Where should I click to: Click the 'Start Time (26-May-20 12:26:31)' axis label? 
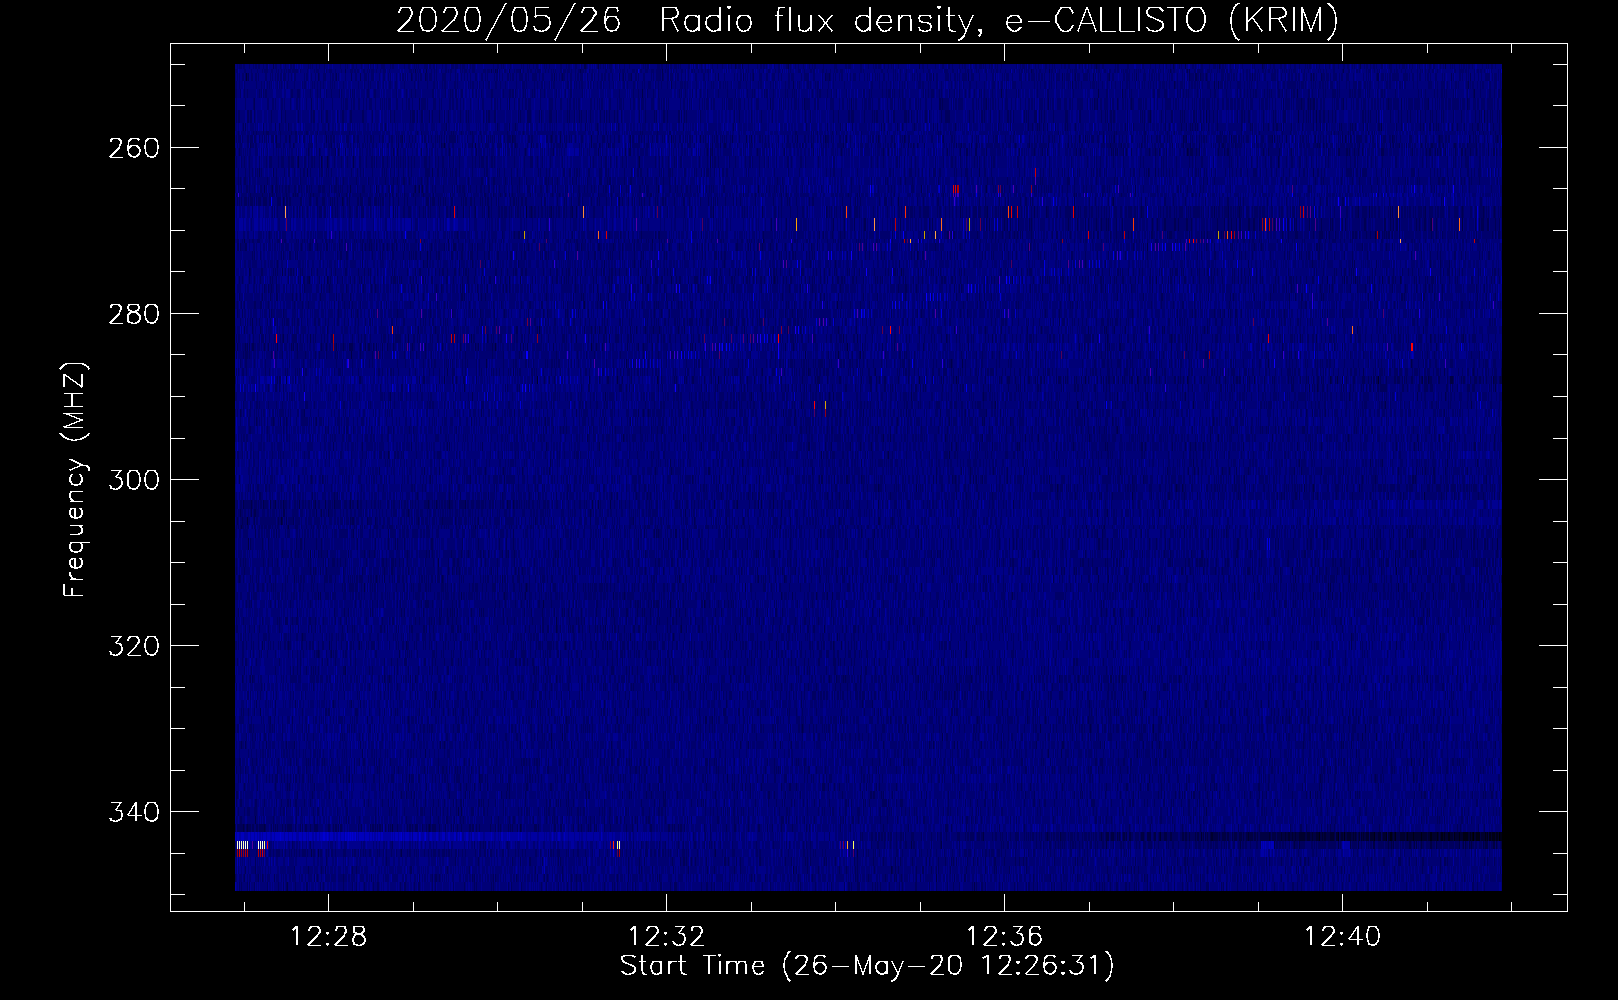(867, 966)
